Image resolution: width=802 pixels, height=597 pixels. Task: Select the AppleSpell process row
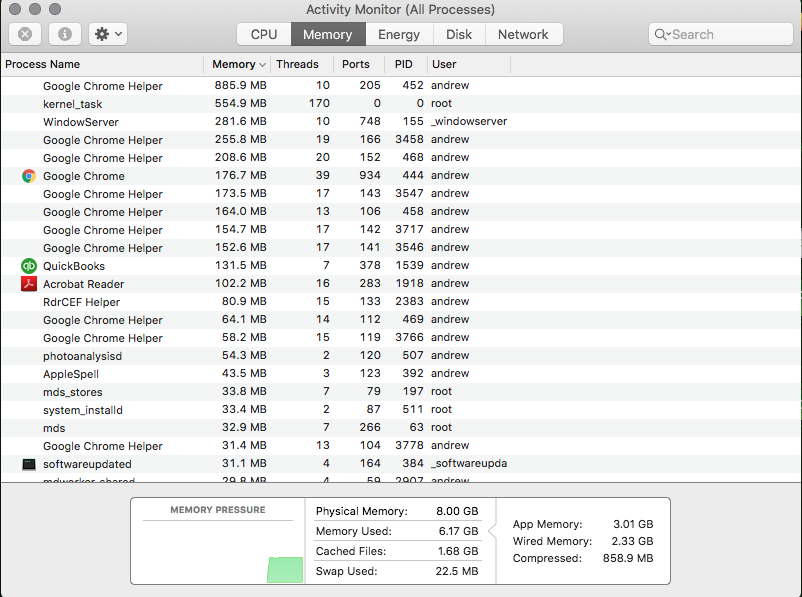[x=401, y=374]
